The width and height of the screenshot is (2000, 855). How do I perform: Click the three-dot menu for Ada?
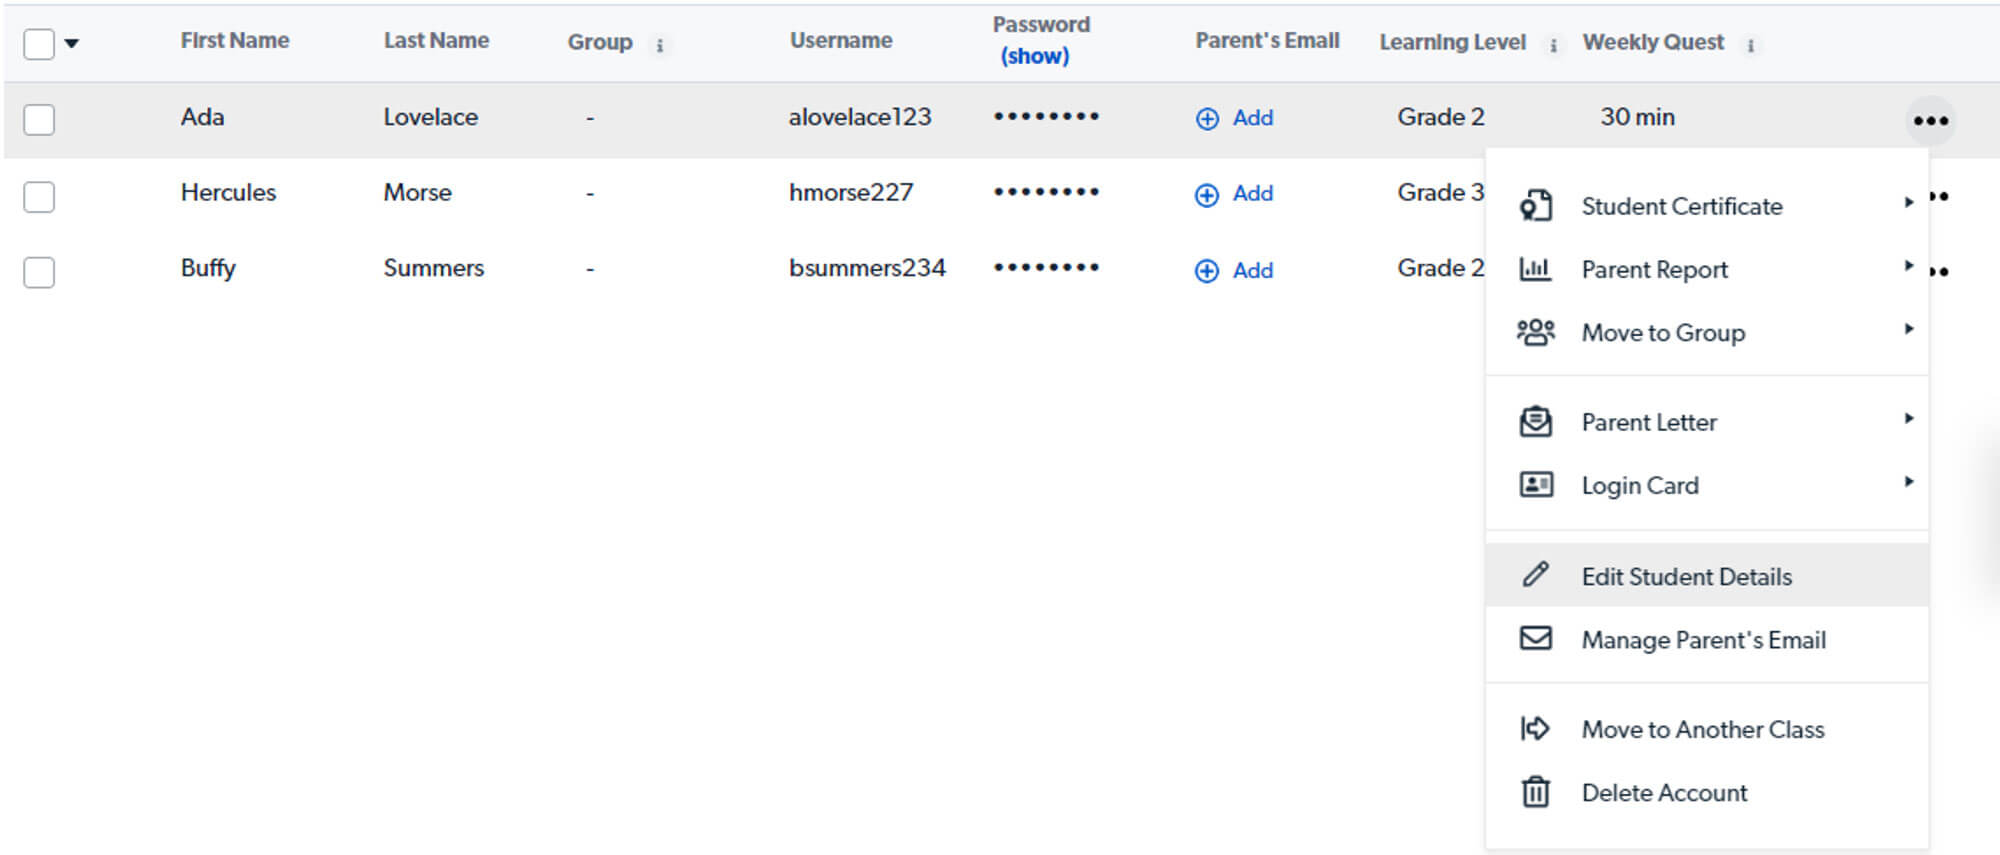coord(1930,121)
